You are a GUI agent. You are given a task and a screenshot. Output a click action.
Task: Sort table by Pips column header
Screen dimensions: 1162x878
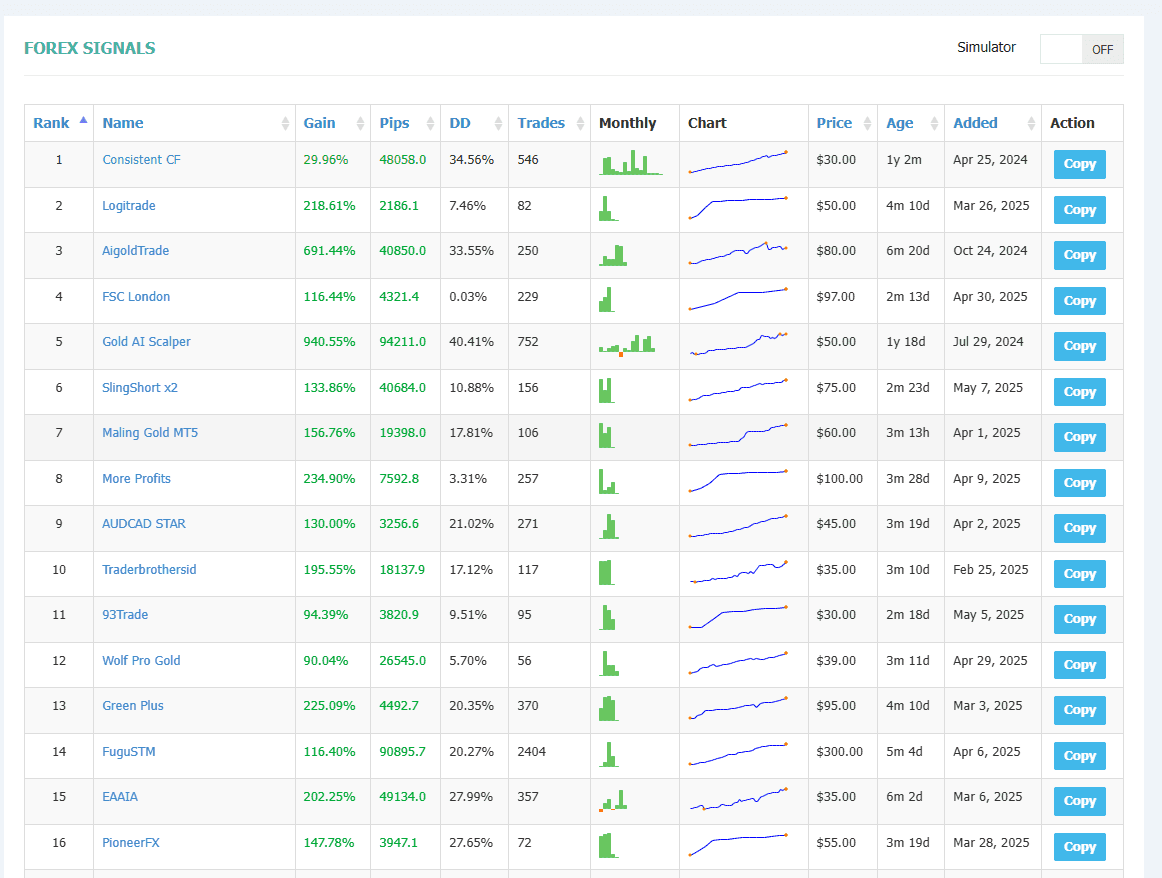[405, 123]
